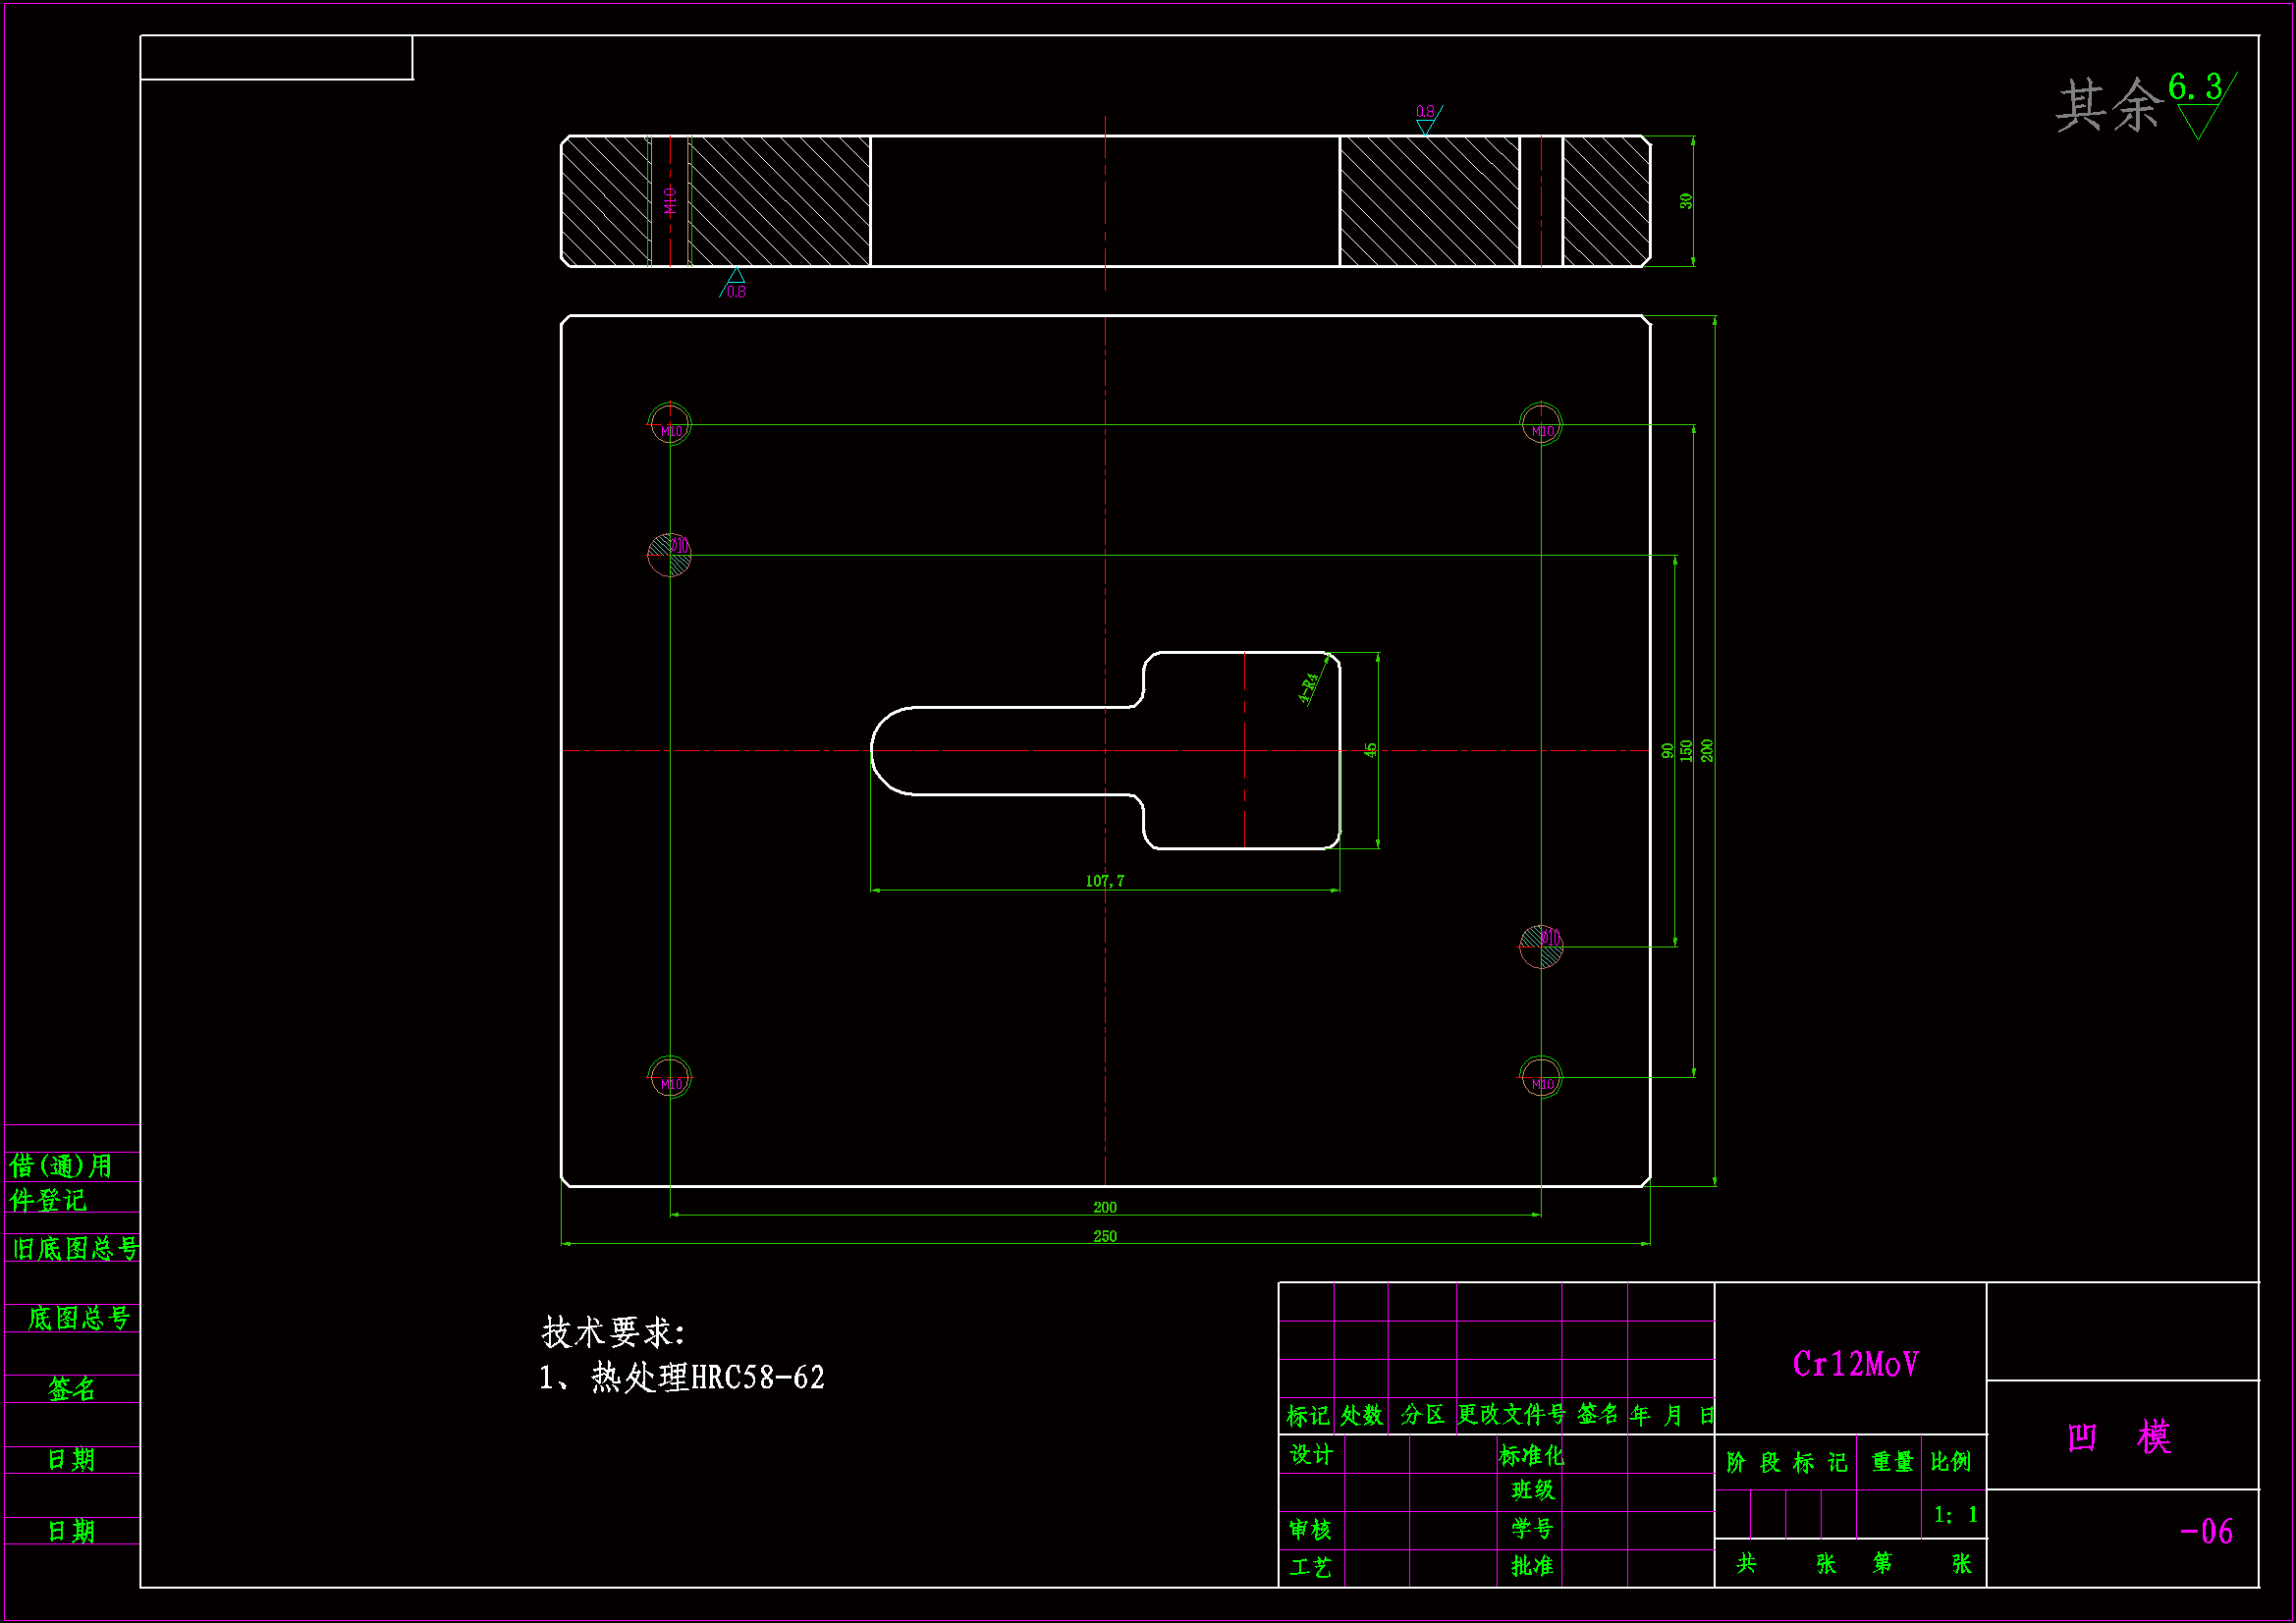
Task: Select the Cr12MoV material text
Action: [1855, 1364]
